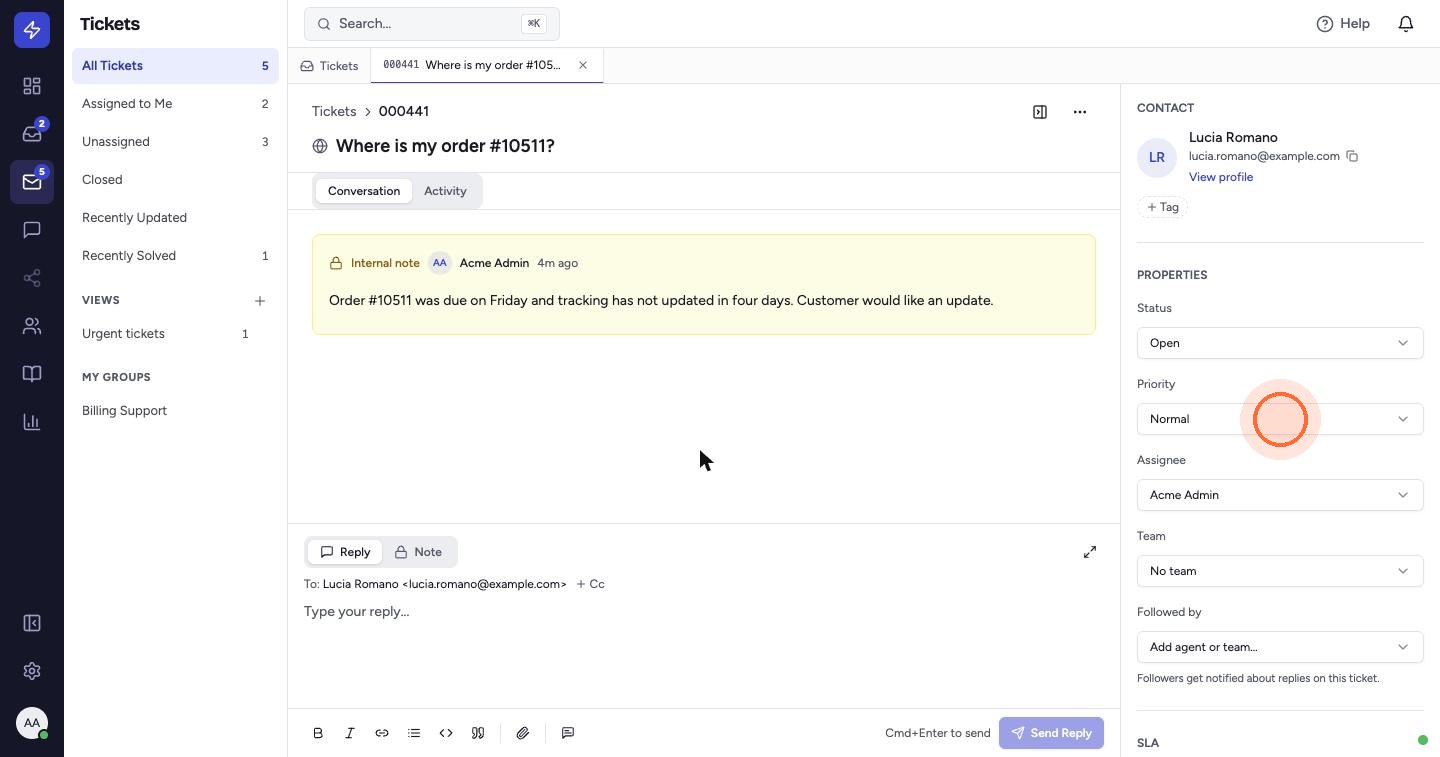
Task: Open the notifications bell
Action: [1406, 24]
